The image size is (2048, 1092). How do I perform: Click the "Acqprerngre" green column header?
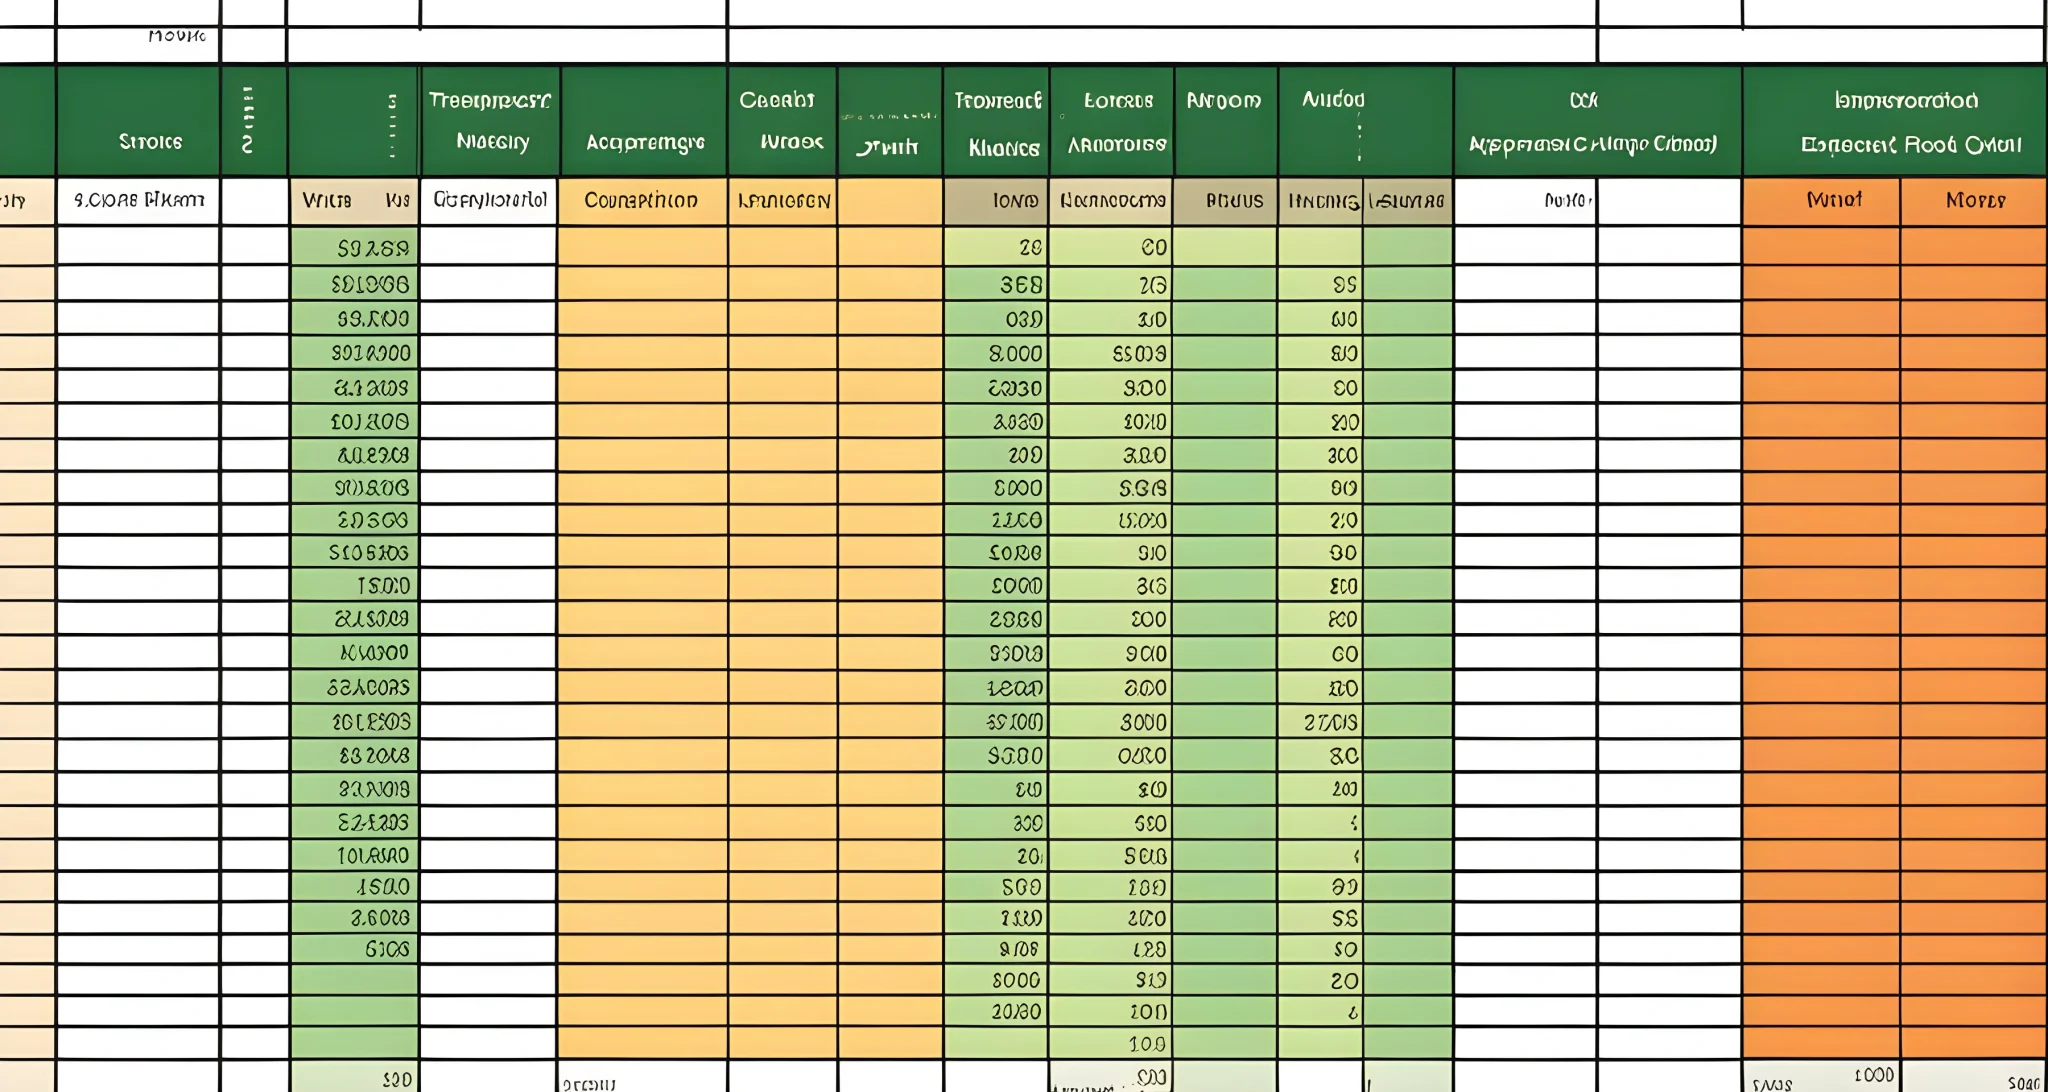[644, 122]
